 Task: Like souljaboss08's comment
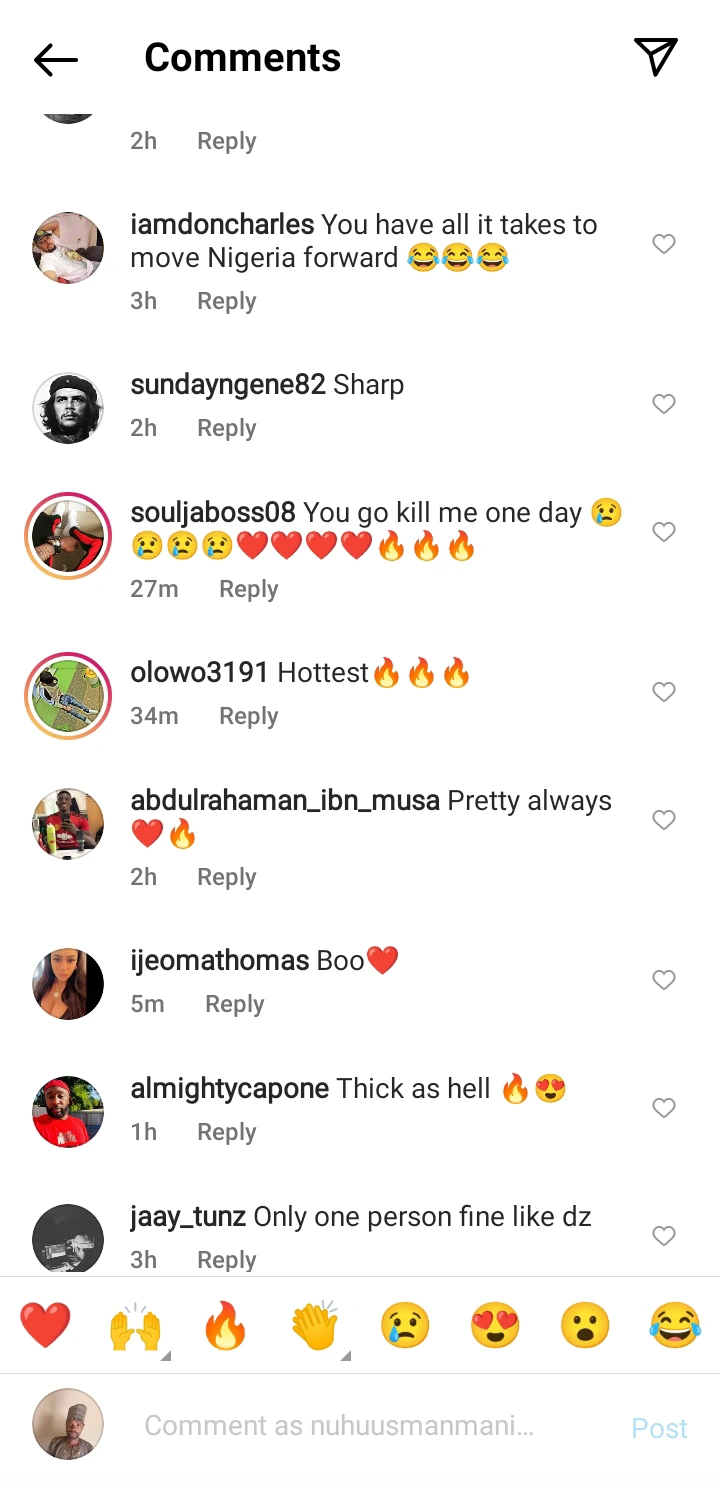(663, 532)
